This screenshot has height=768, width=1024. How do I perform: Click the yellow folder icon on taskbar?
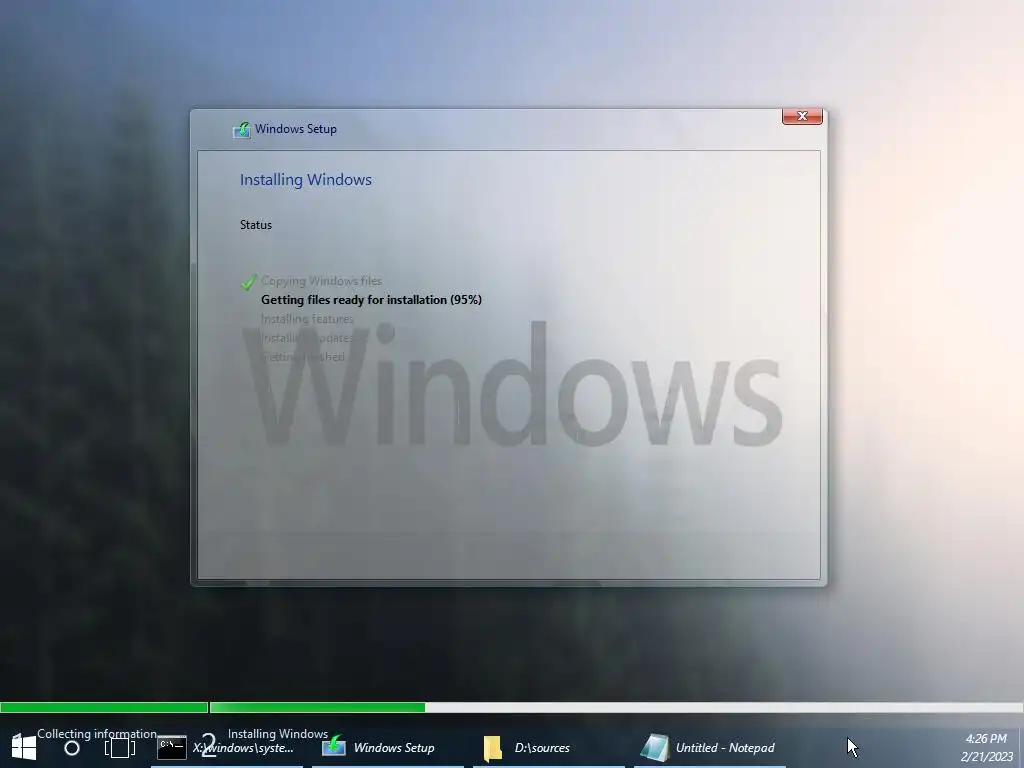click(492, 748)
